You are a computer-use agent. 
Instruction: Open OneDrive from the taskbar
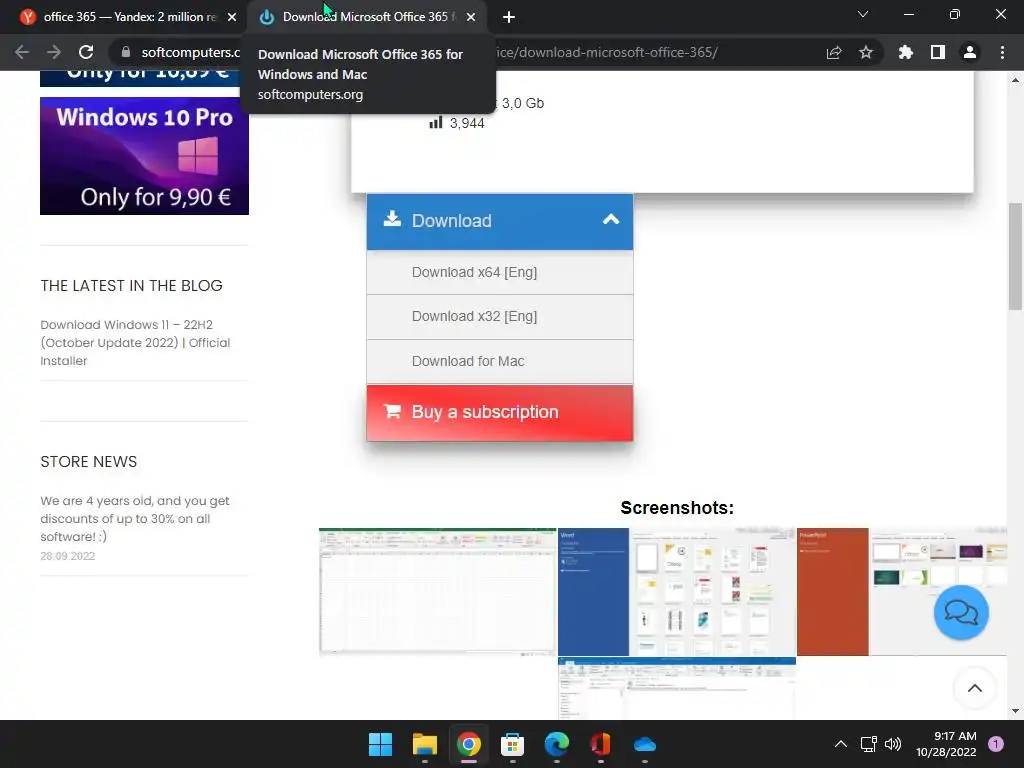(x=645, y=744)
